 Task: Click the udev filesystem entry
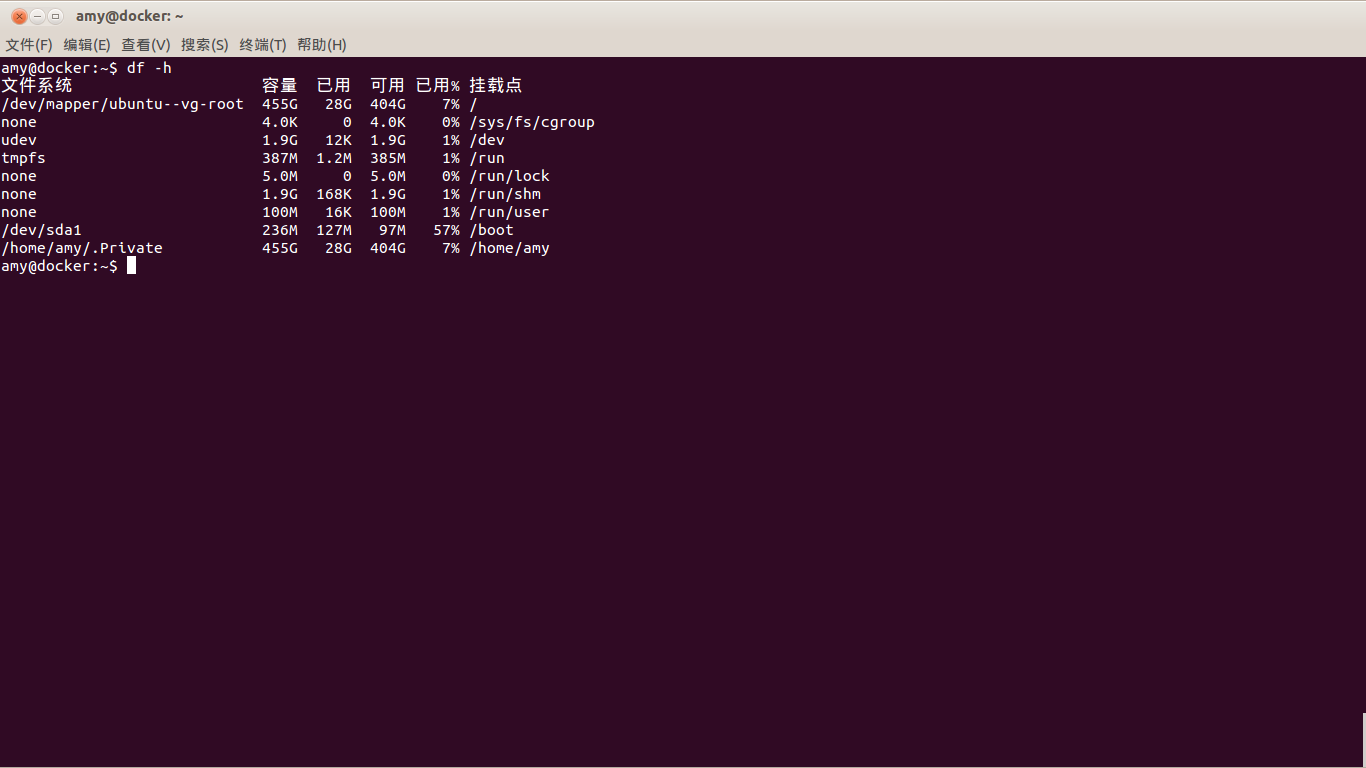point(19,140)
